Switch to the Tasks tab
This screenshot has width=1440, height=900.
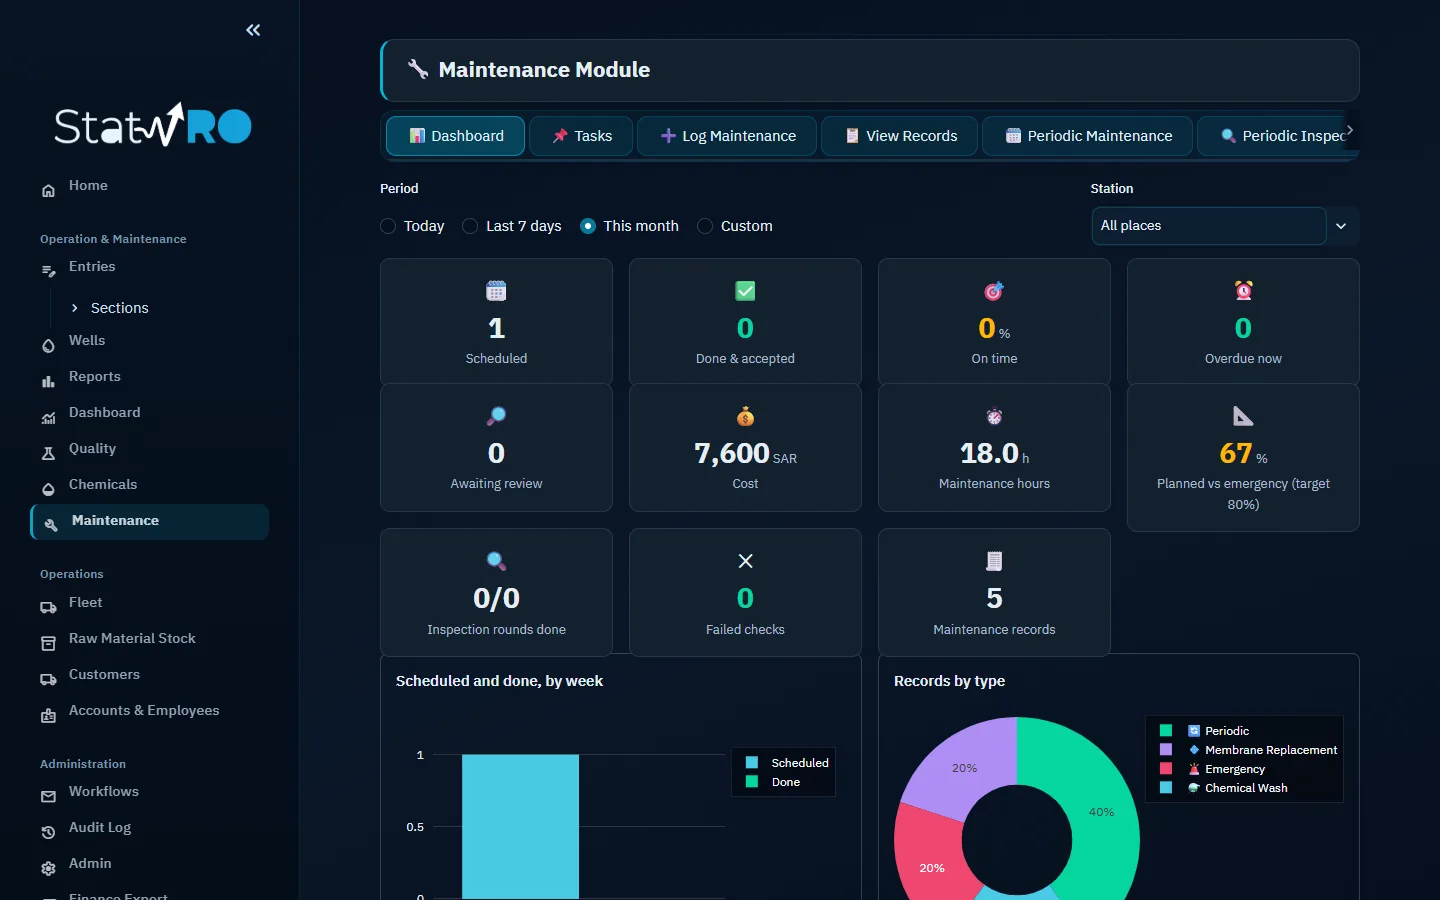(581, 136)
